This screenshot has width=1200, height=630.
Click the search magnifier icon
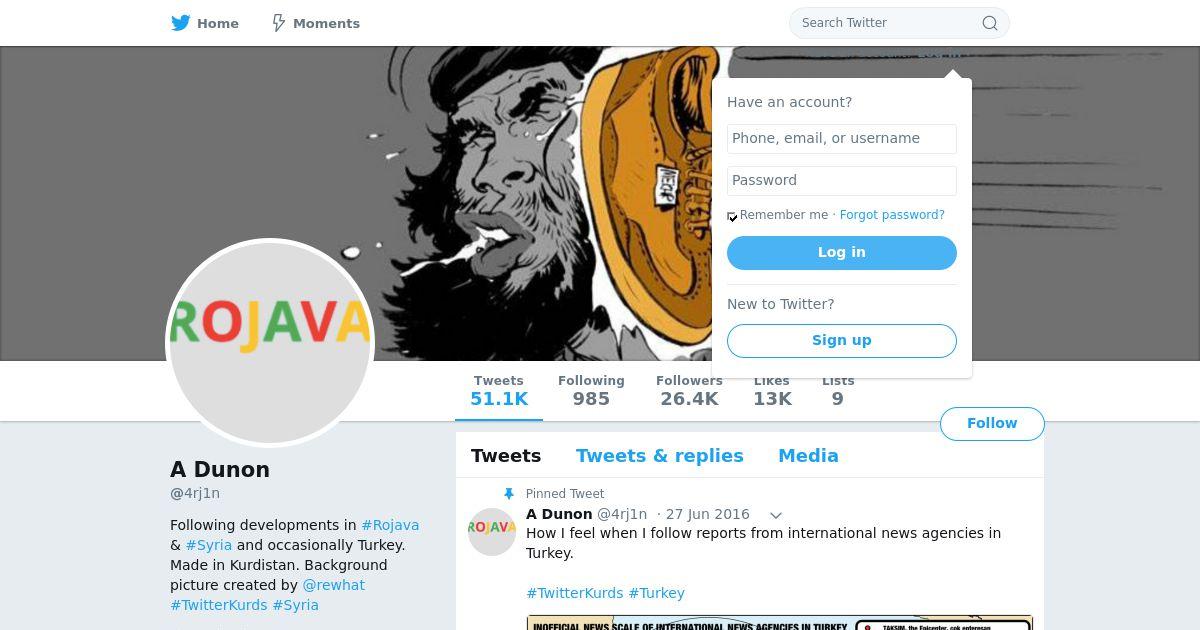[990, 23]
